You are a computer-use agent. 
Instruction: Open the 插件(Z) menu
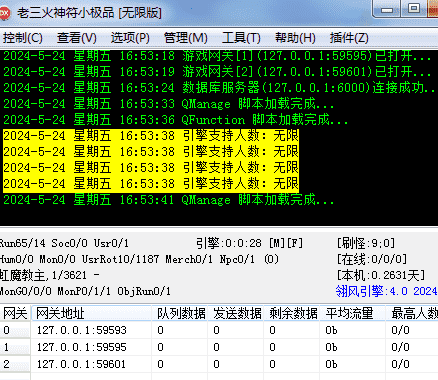[349, 38]
